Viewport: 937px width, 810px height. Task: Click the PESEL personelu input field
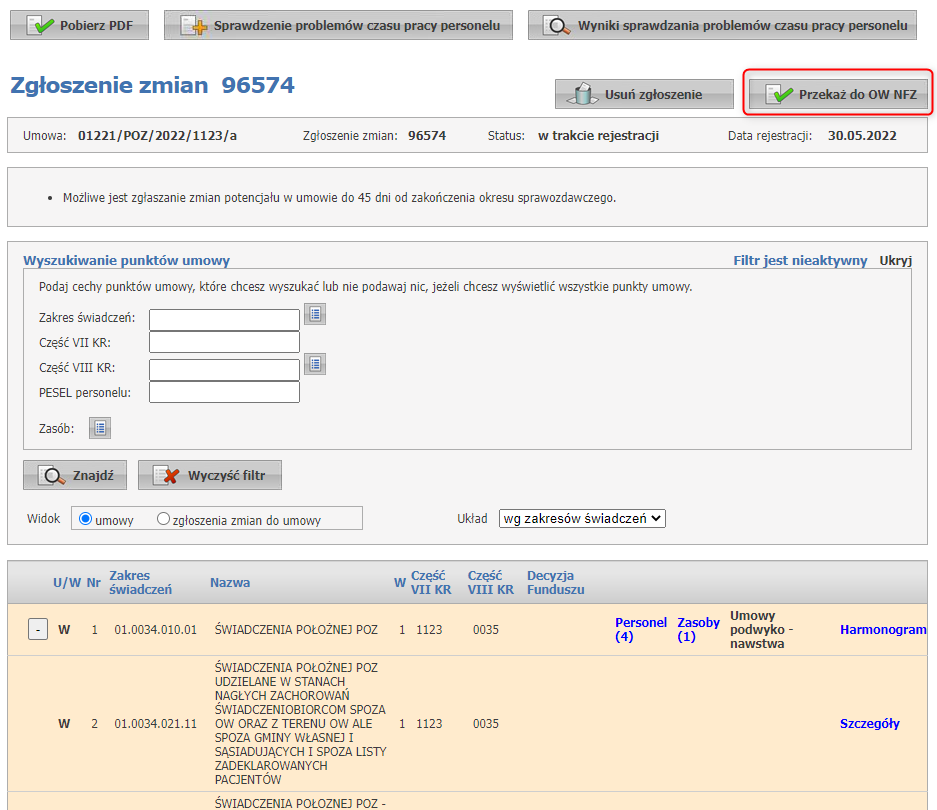click(224, 393)
